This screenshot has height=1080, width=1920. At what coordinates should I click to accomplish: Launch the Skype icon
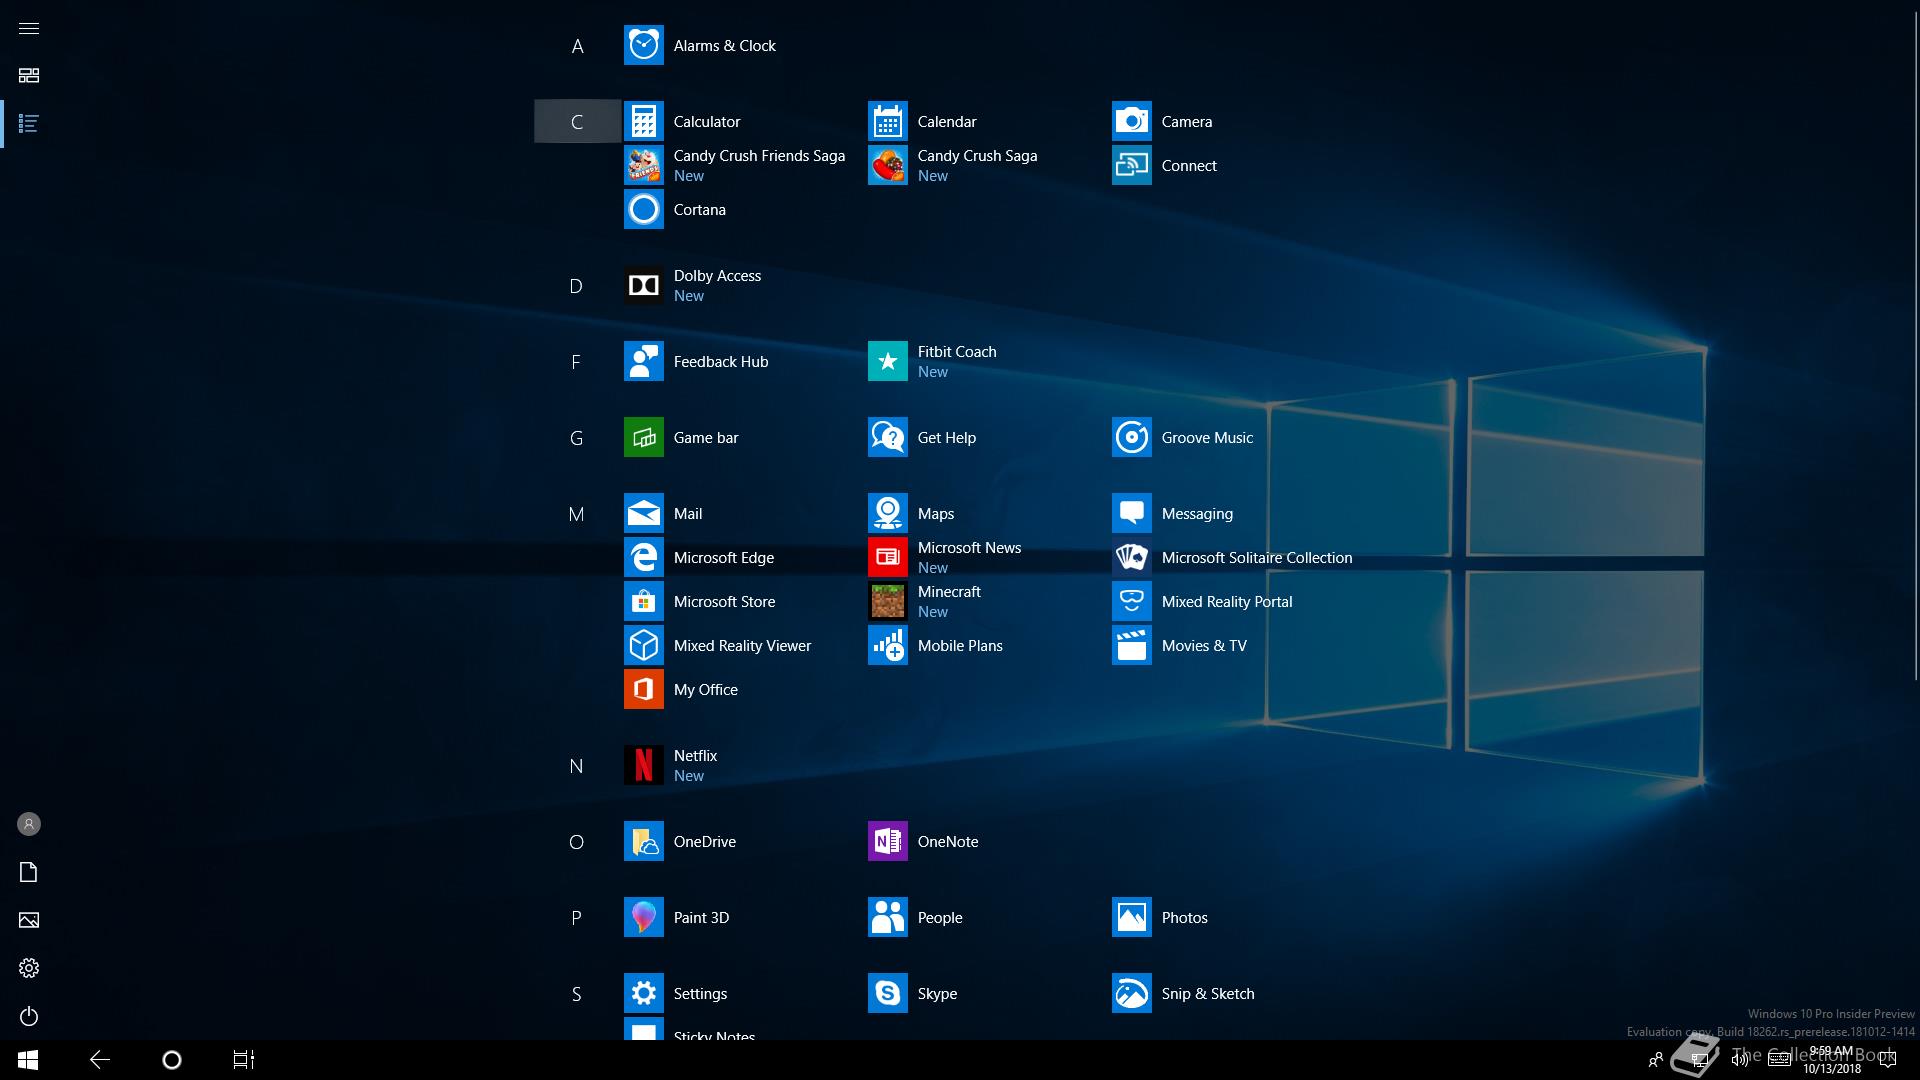coord(887,994)
